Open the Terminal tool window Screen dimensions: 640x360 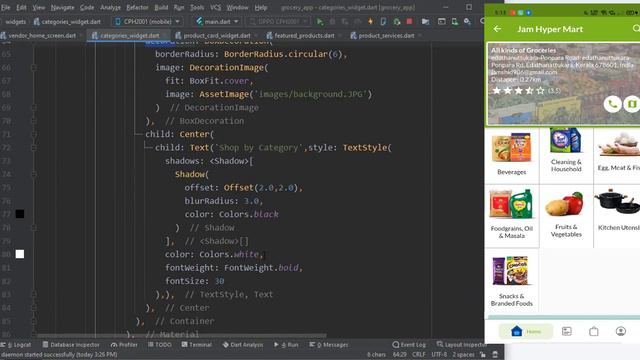tap(196, 345)
